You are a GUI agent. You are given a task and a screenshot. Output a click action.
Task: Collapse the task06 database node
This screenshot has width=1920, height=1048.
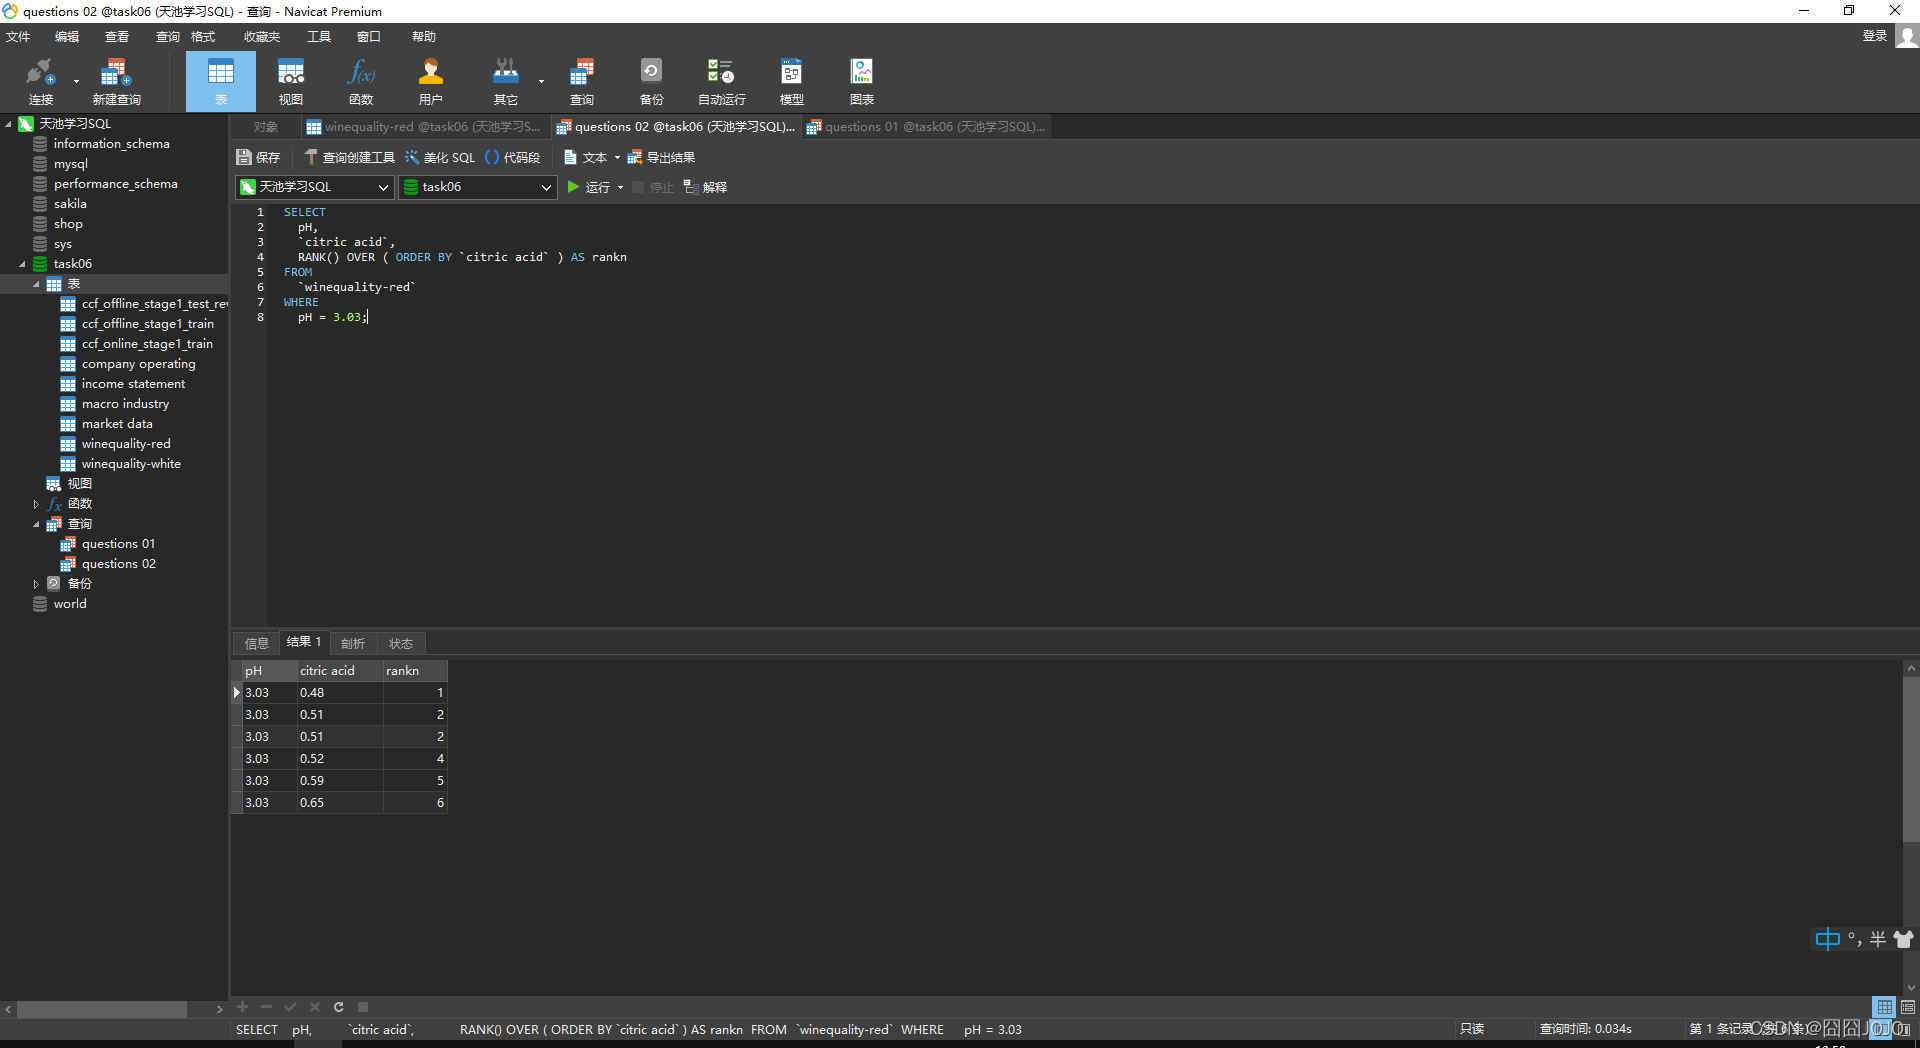23,264
